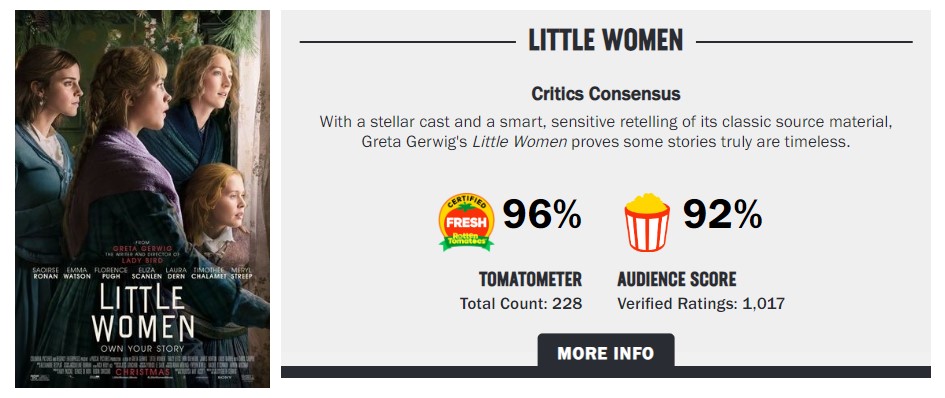Click the Critics Consensus heading
The width and height of the screenshot is (945, 398).
[x=606, y=94]
